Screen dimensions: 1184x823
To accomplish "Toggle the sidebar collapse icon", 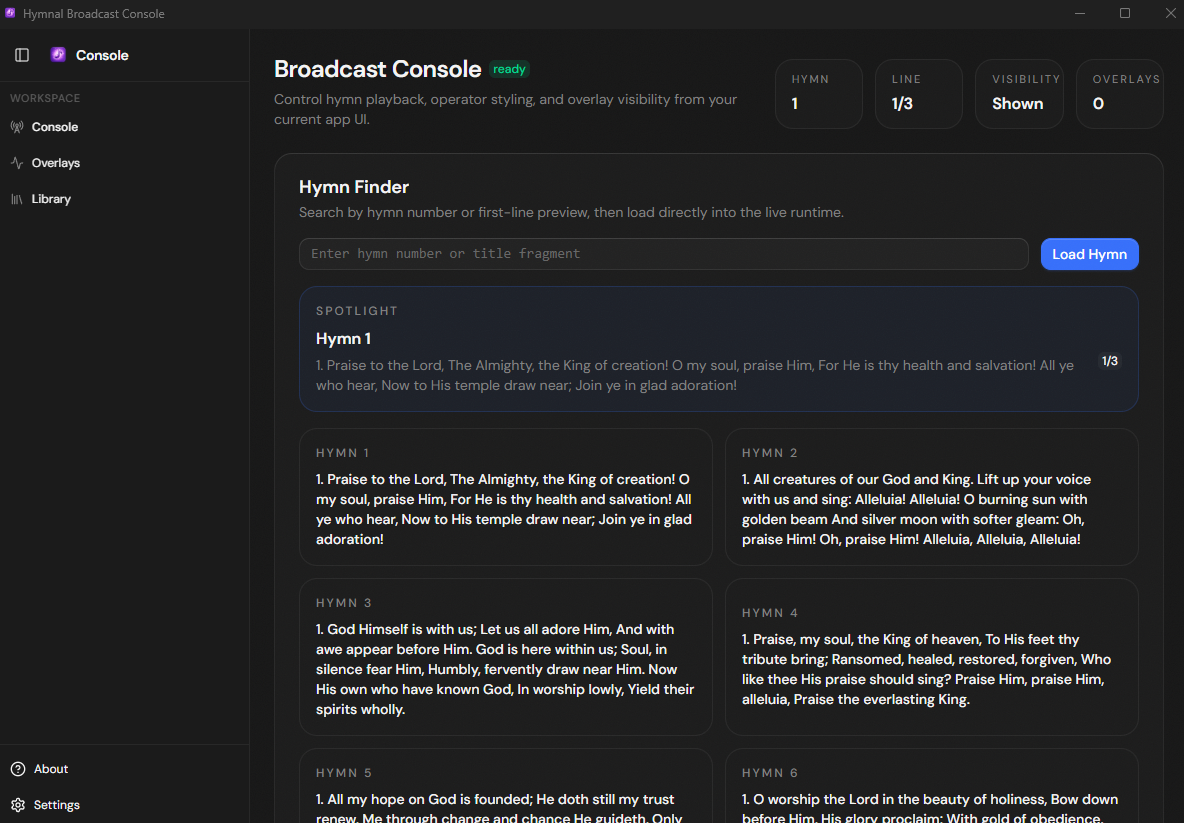I will pyautogui.click(x=22, y=55).
